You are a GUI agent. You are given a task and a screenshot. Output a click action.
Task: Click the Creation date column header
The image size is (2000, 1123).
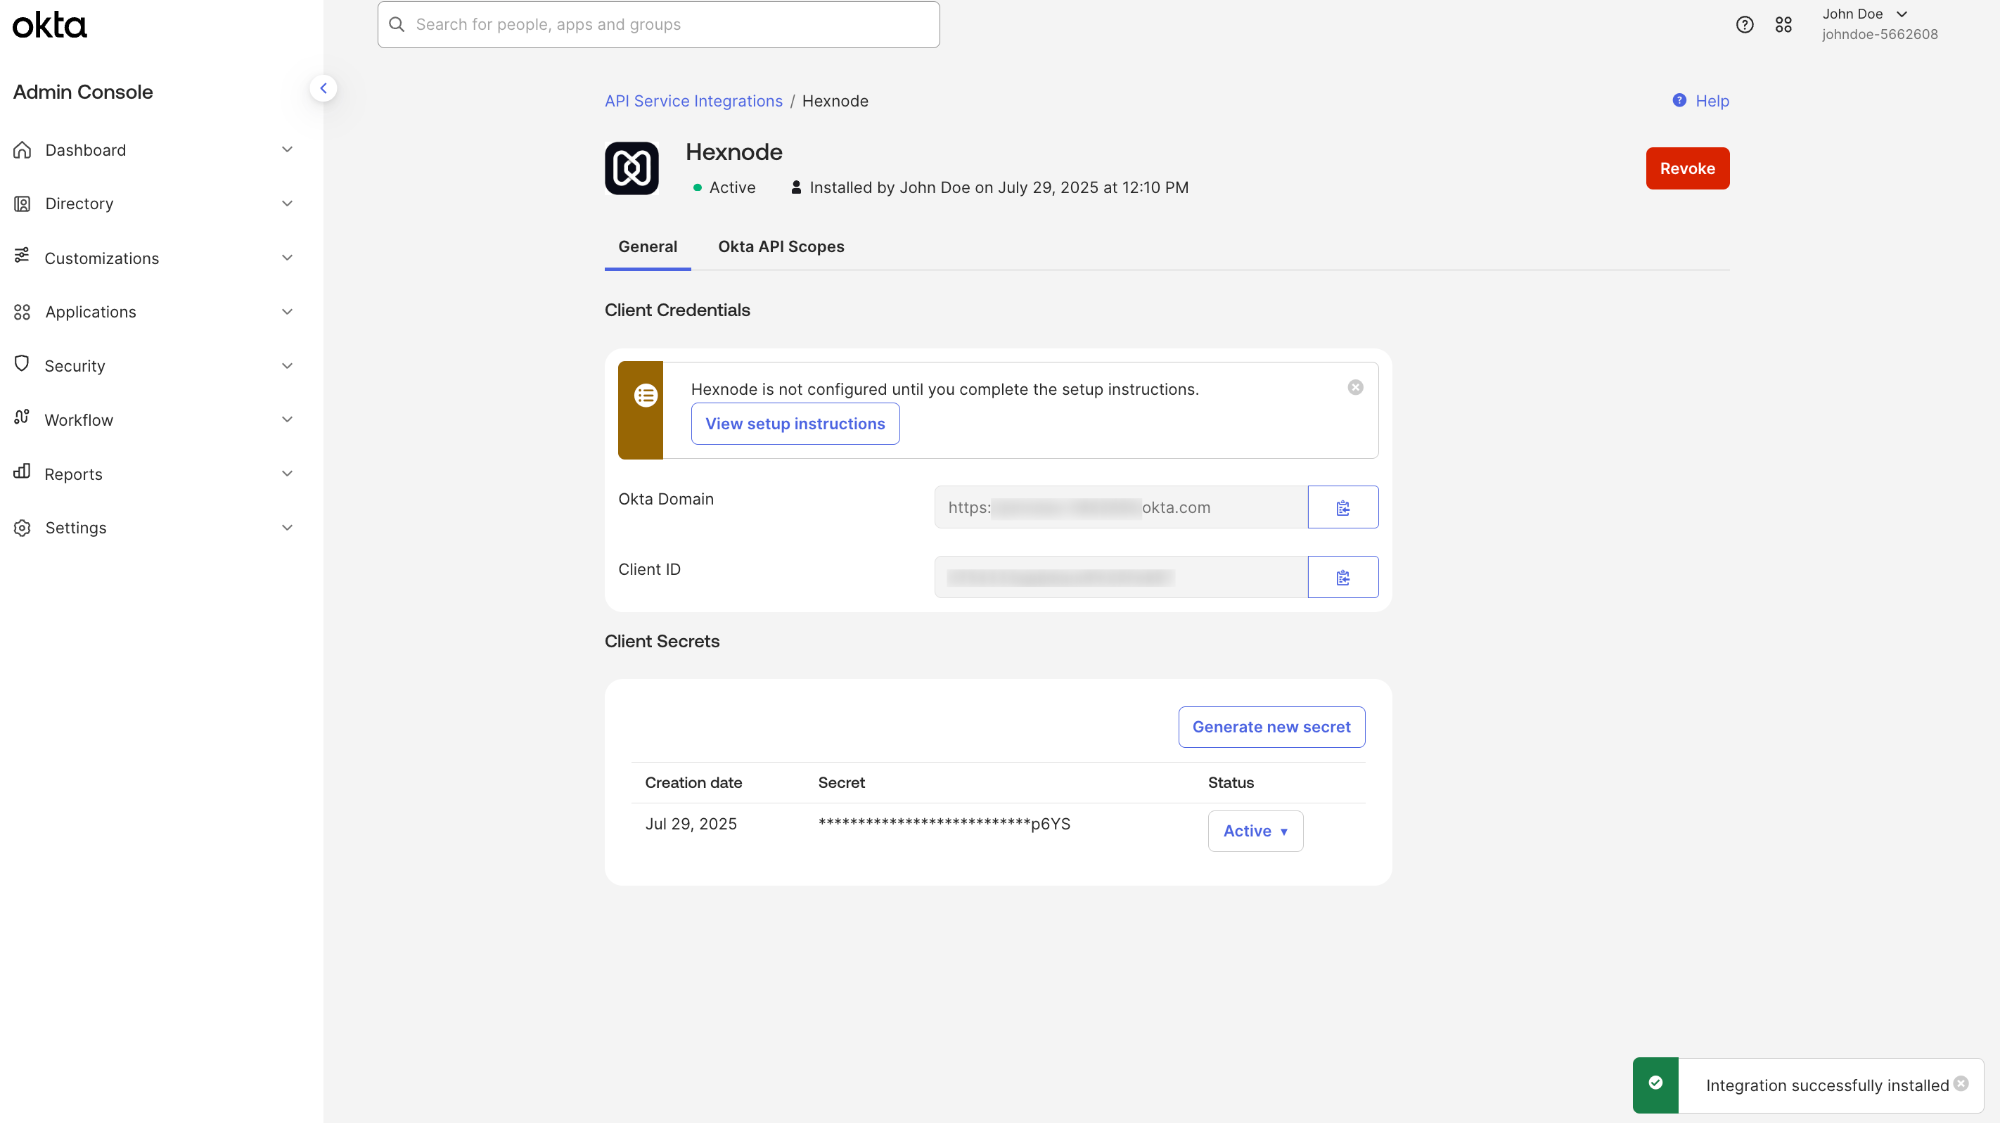tap(693, 783)
